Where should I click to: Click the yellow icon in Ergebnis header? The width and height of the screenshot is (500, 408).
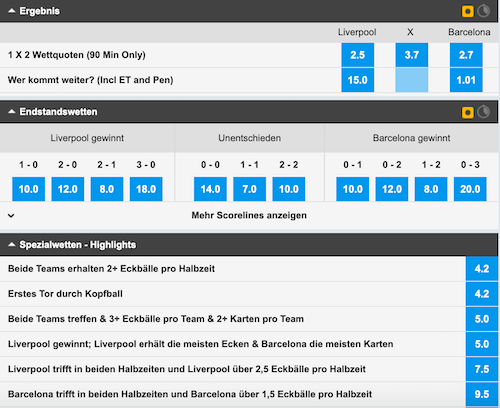pyautogui.click(x=468, y=11)
